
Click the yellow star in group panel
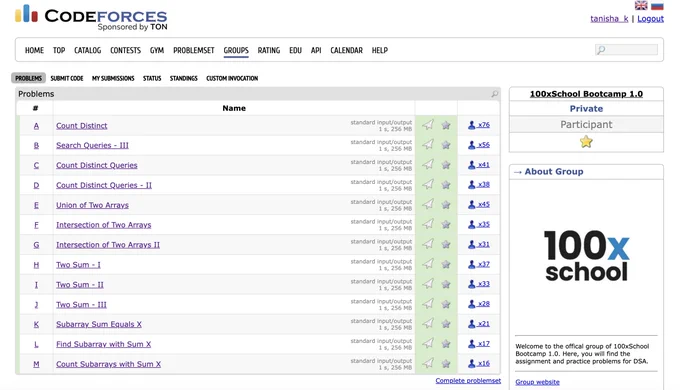[586, 142]
